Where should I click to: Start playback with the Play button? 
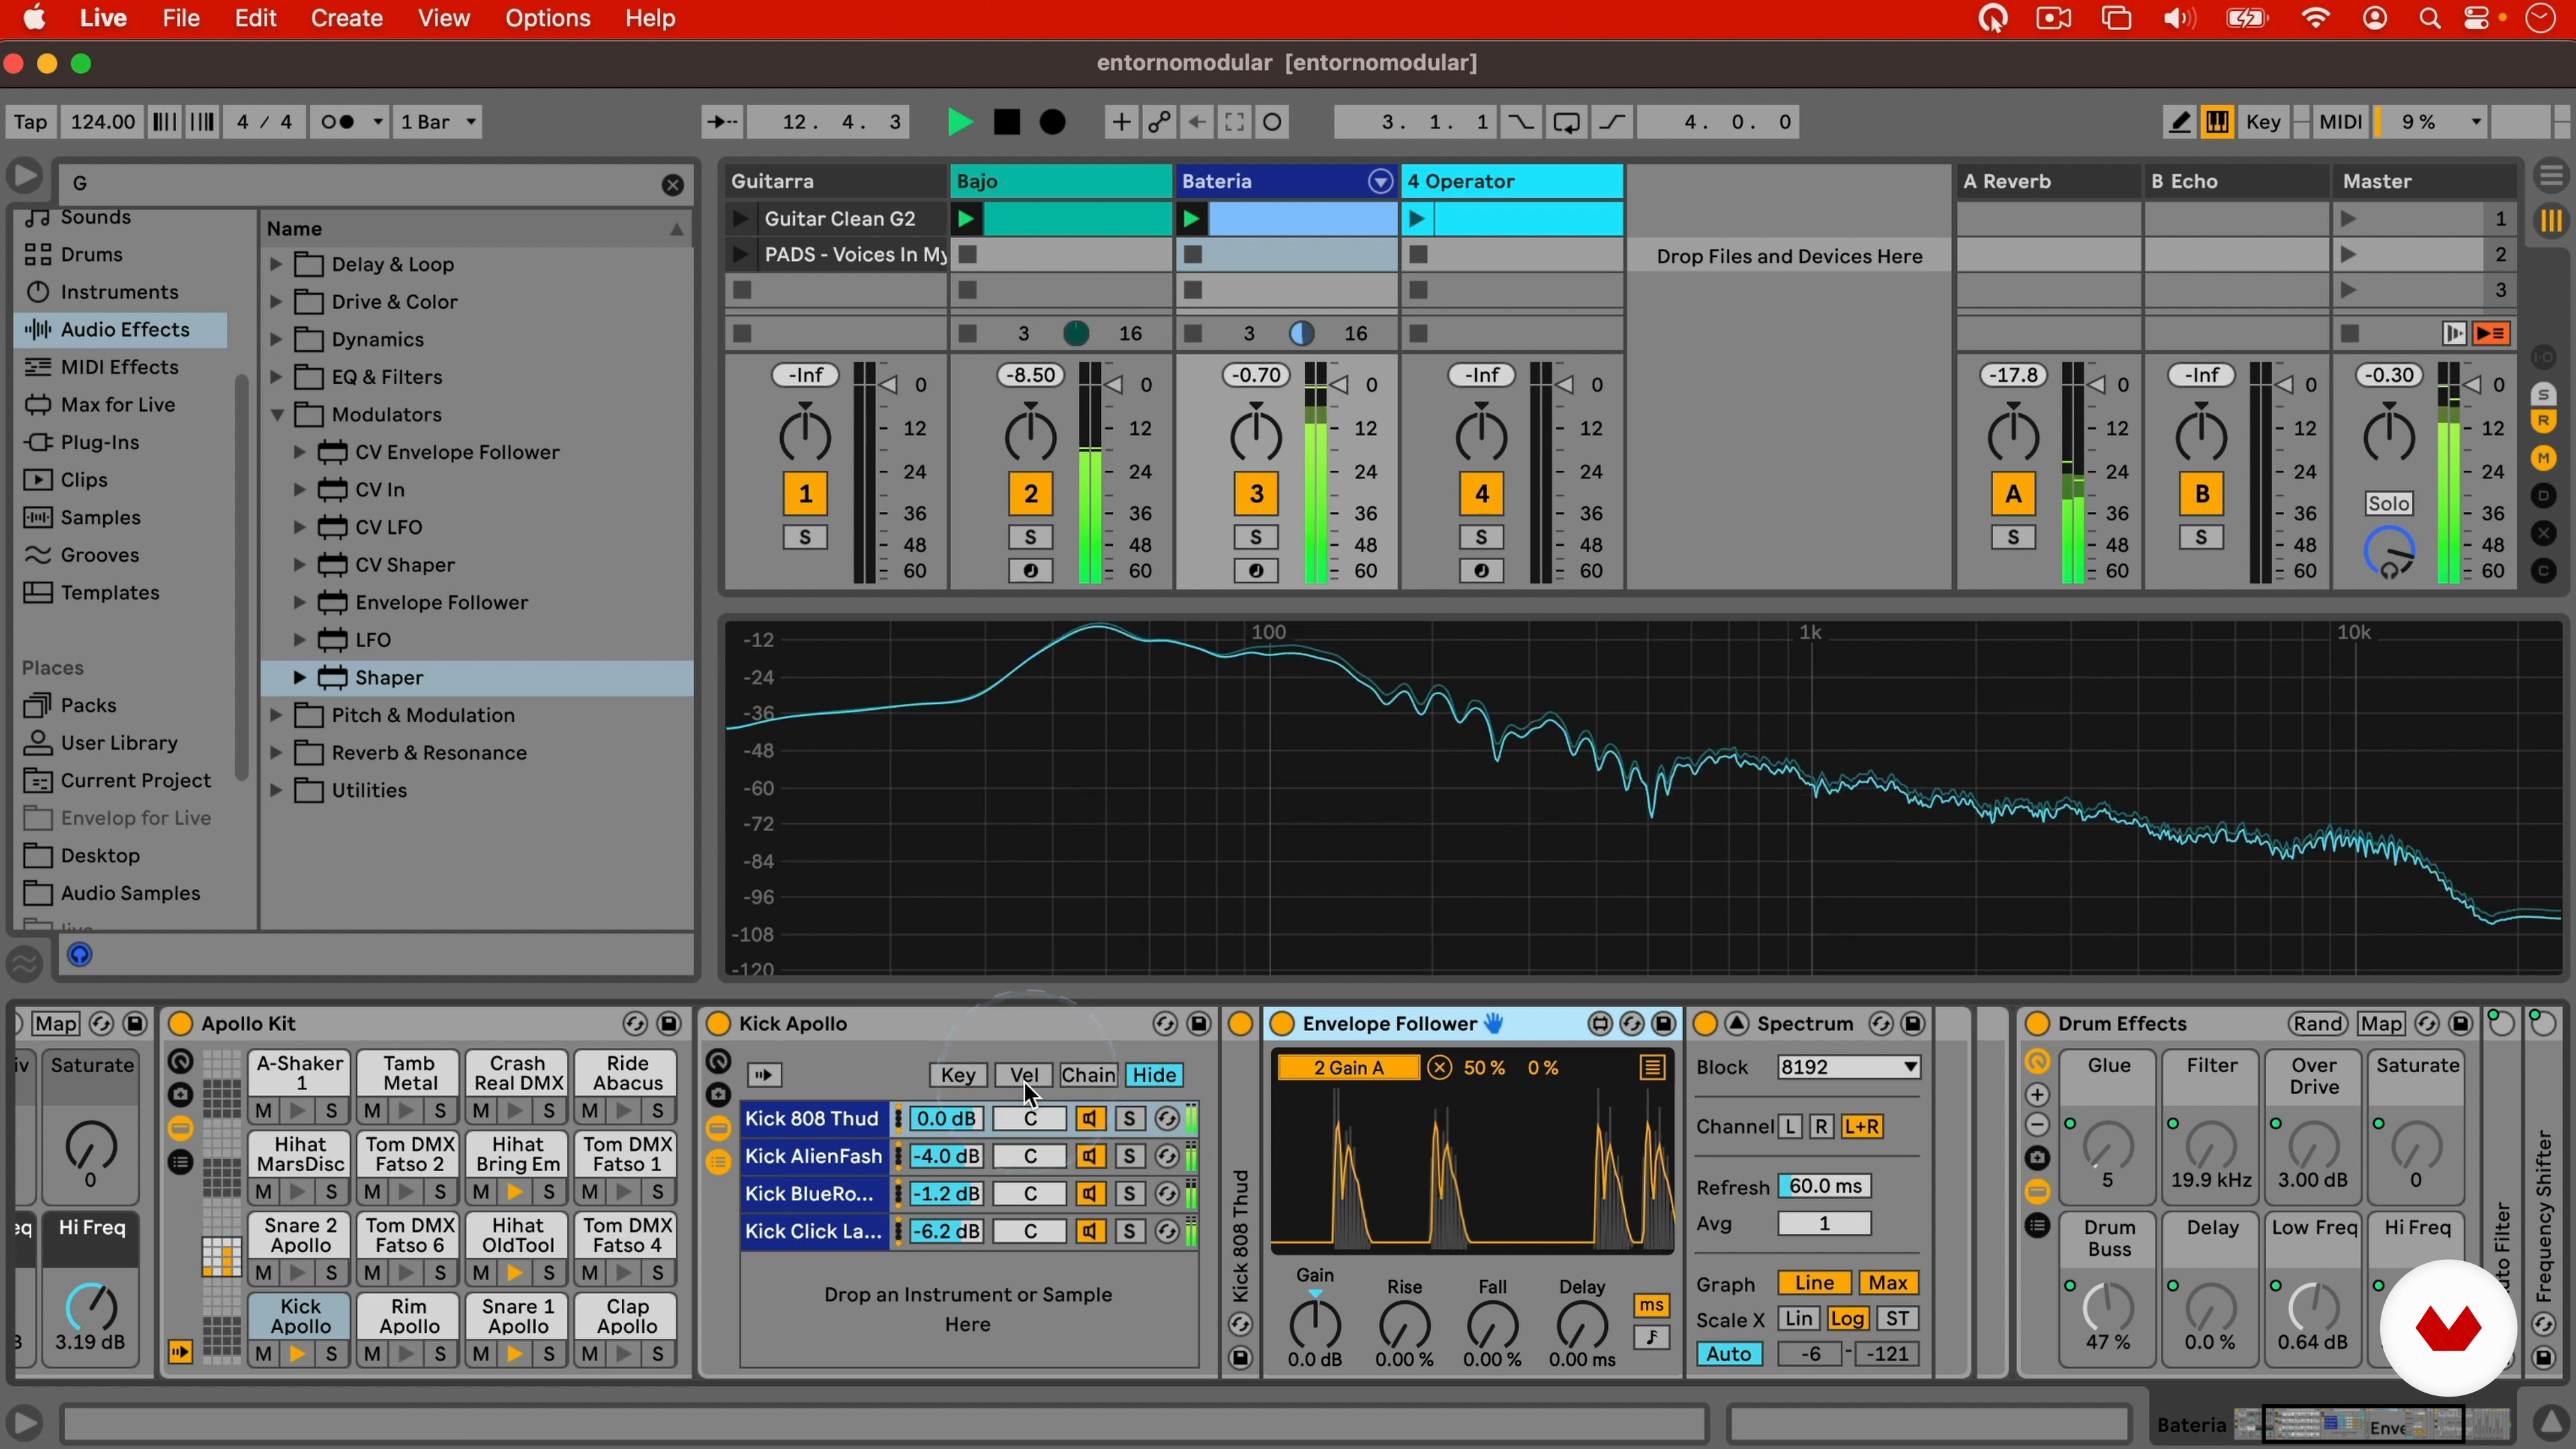[959, 122]
